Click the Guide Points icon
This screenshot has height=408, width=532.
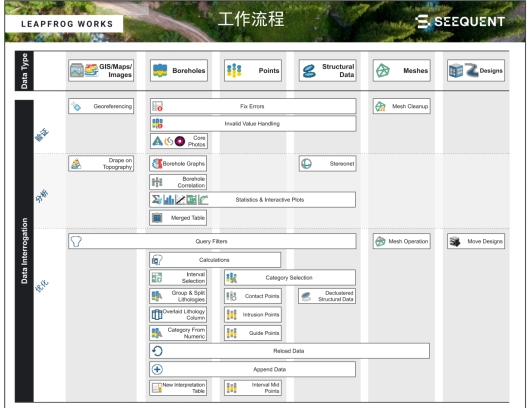(231, 333)
